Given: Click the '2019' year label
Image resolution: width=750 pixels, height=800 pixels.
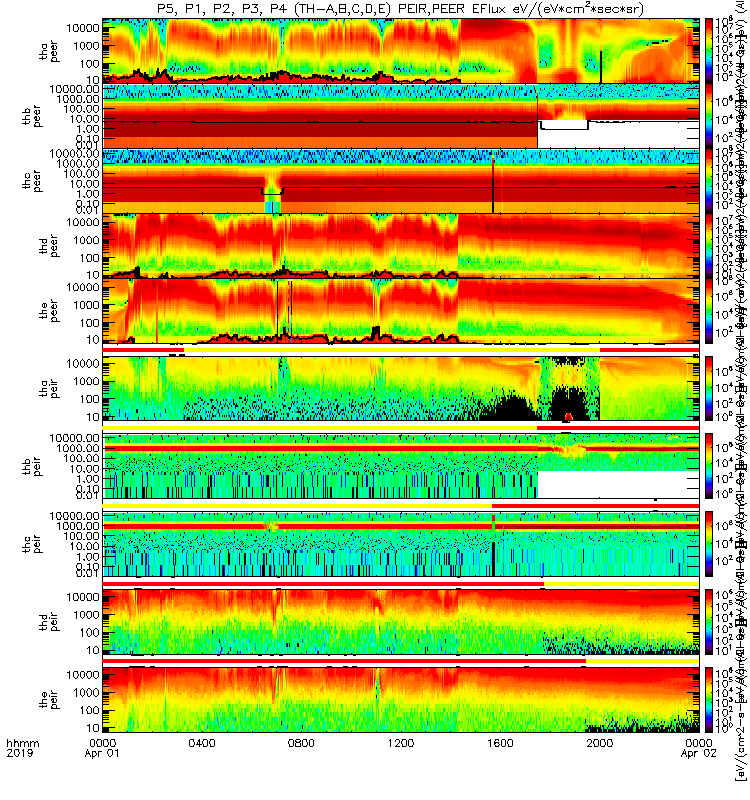Looking at the screenshot, I should 20,754.
